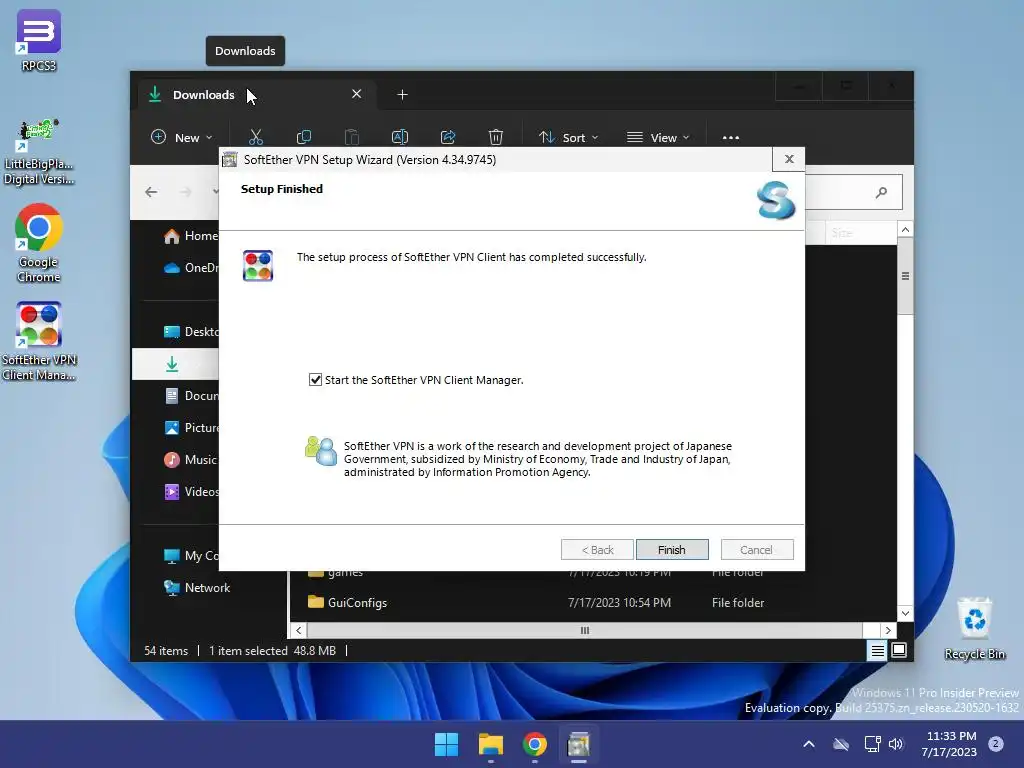Open the notification badge in the tray
The height and width of the screenshot is (768, 1024).
pos(996,744)
